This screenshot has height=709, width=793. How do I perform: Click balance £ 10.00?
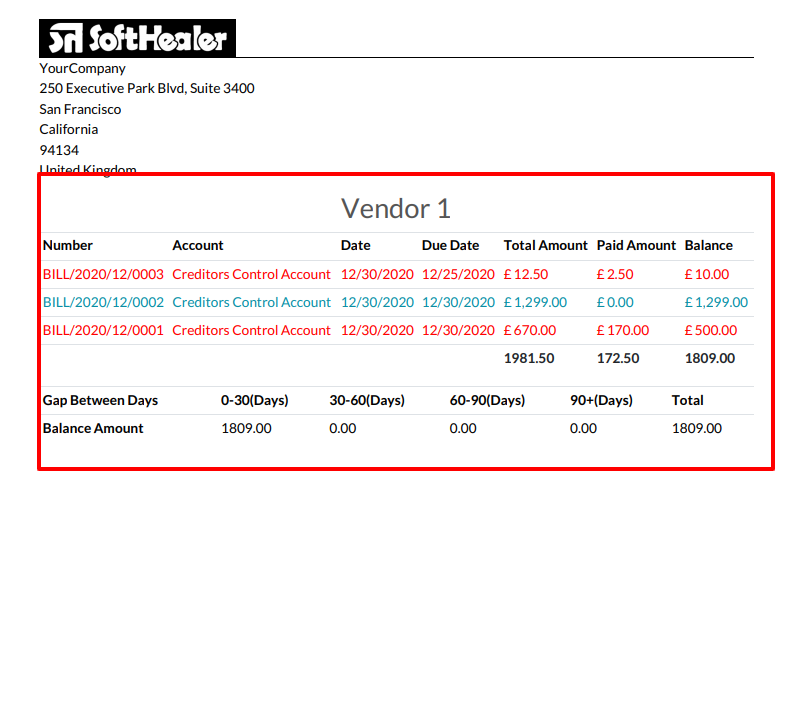tap(707, 274)
